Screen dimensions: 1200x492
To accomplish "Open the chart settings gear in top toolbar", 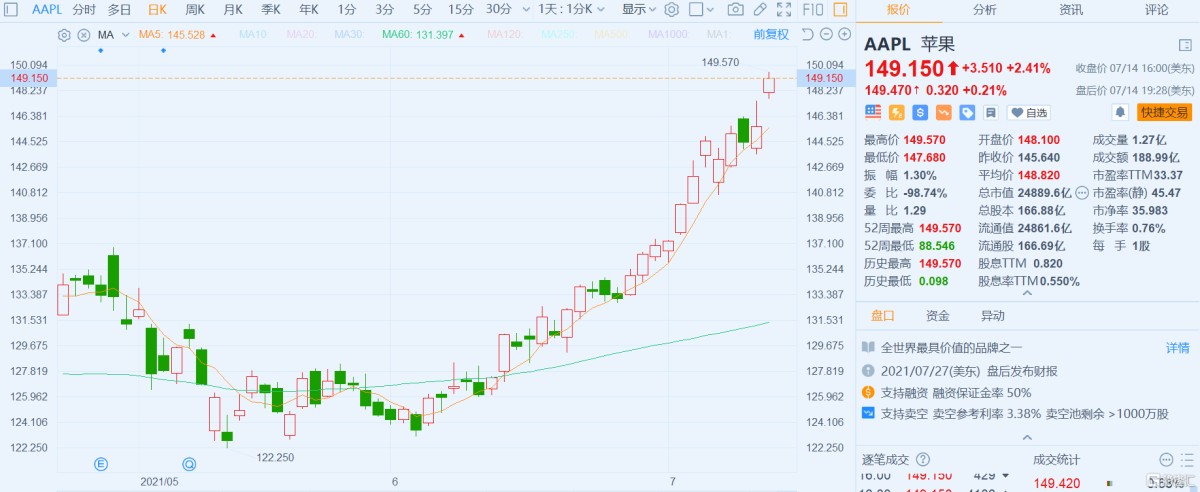I will (671, 10).
